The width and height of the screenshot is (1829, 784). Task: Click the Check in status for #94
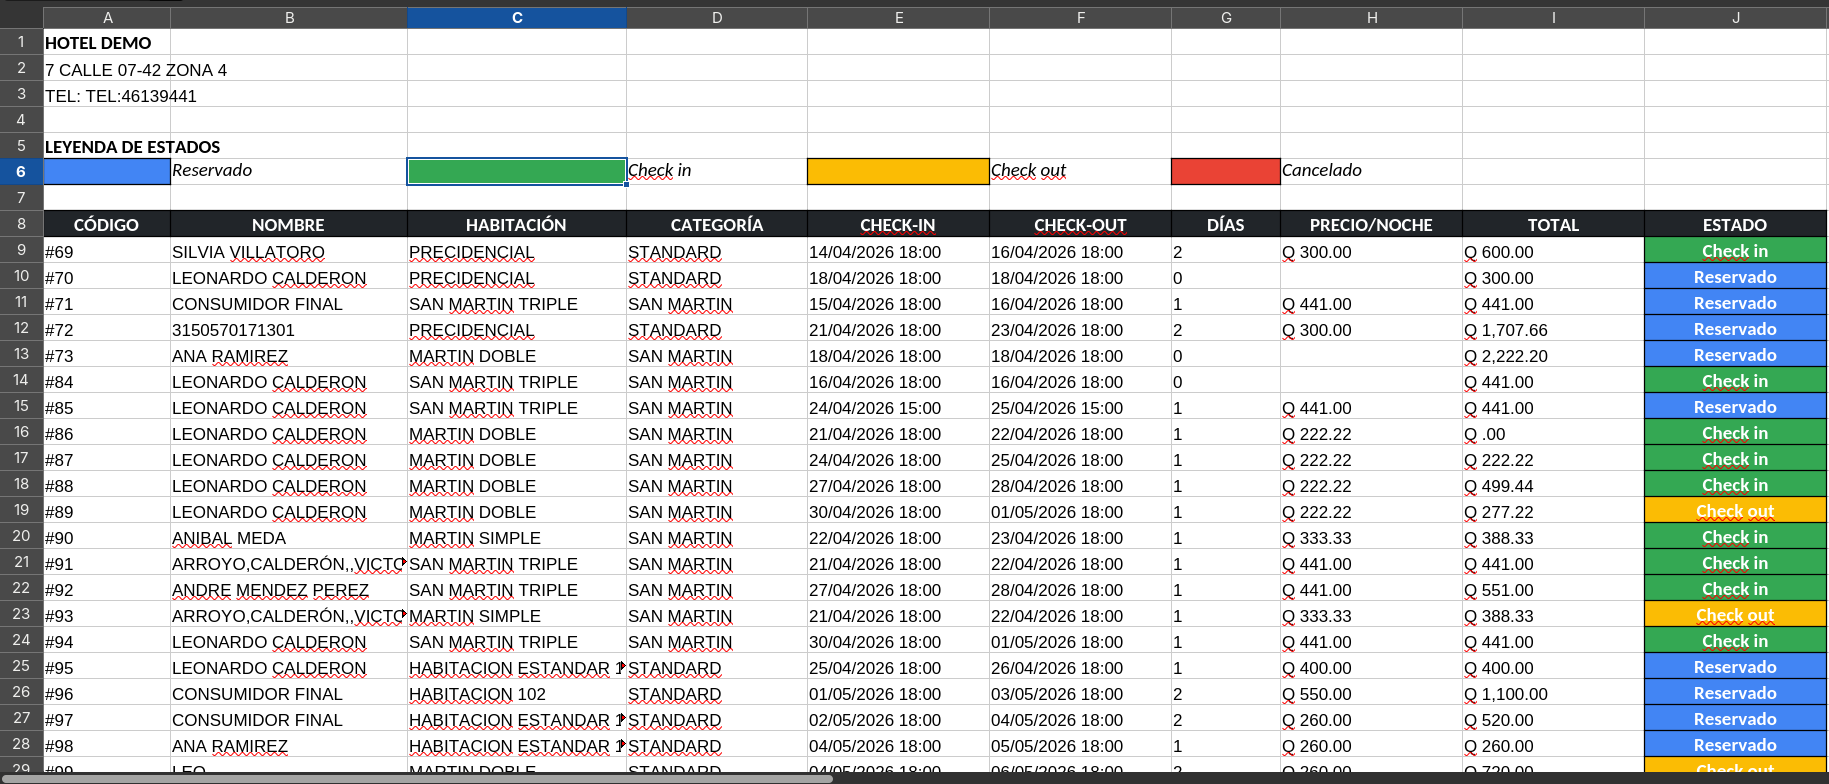pyautogui.click(x=1735, y=641)
